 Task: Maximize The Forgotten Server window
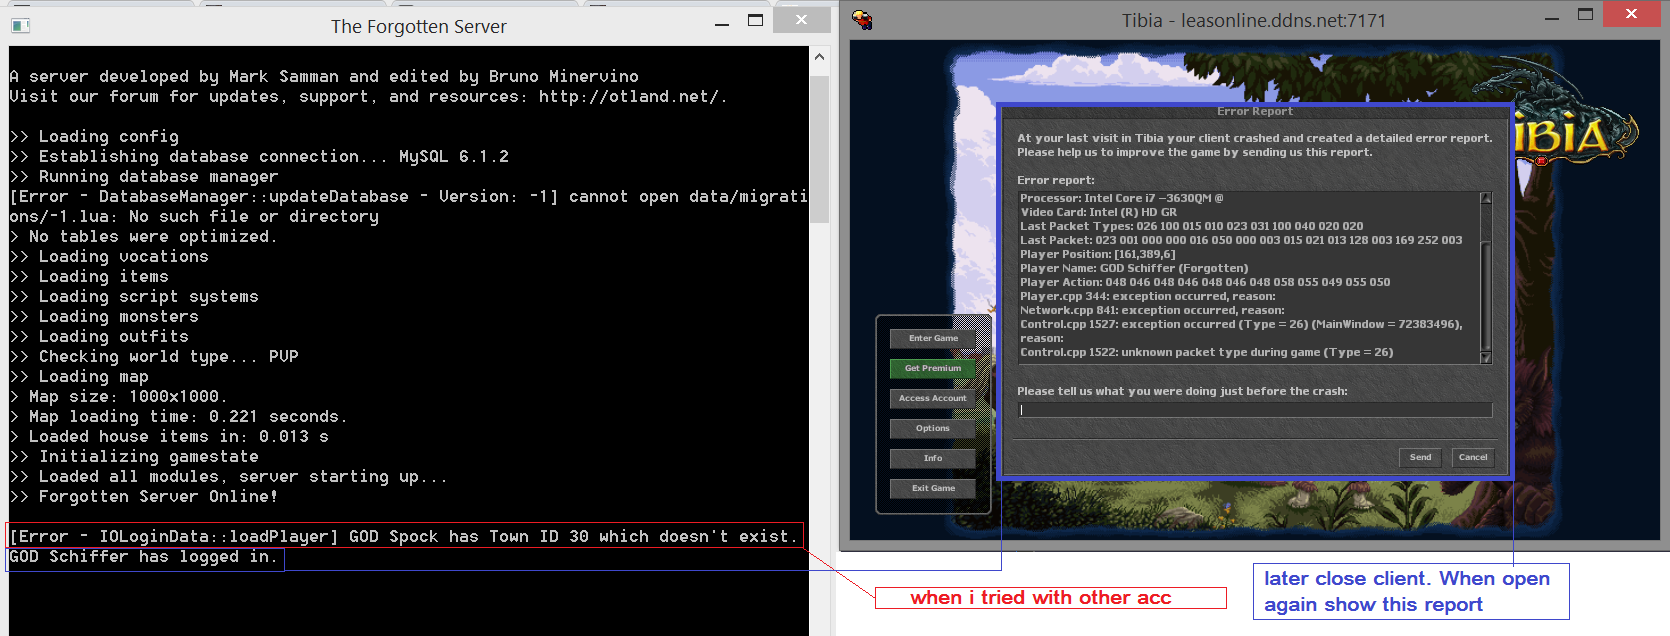click(756, 20)
